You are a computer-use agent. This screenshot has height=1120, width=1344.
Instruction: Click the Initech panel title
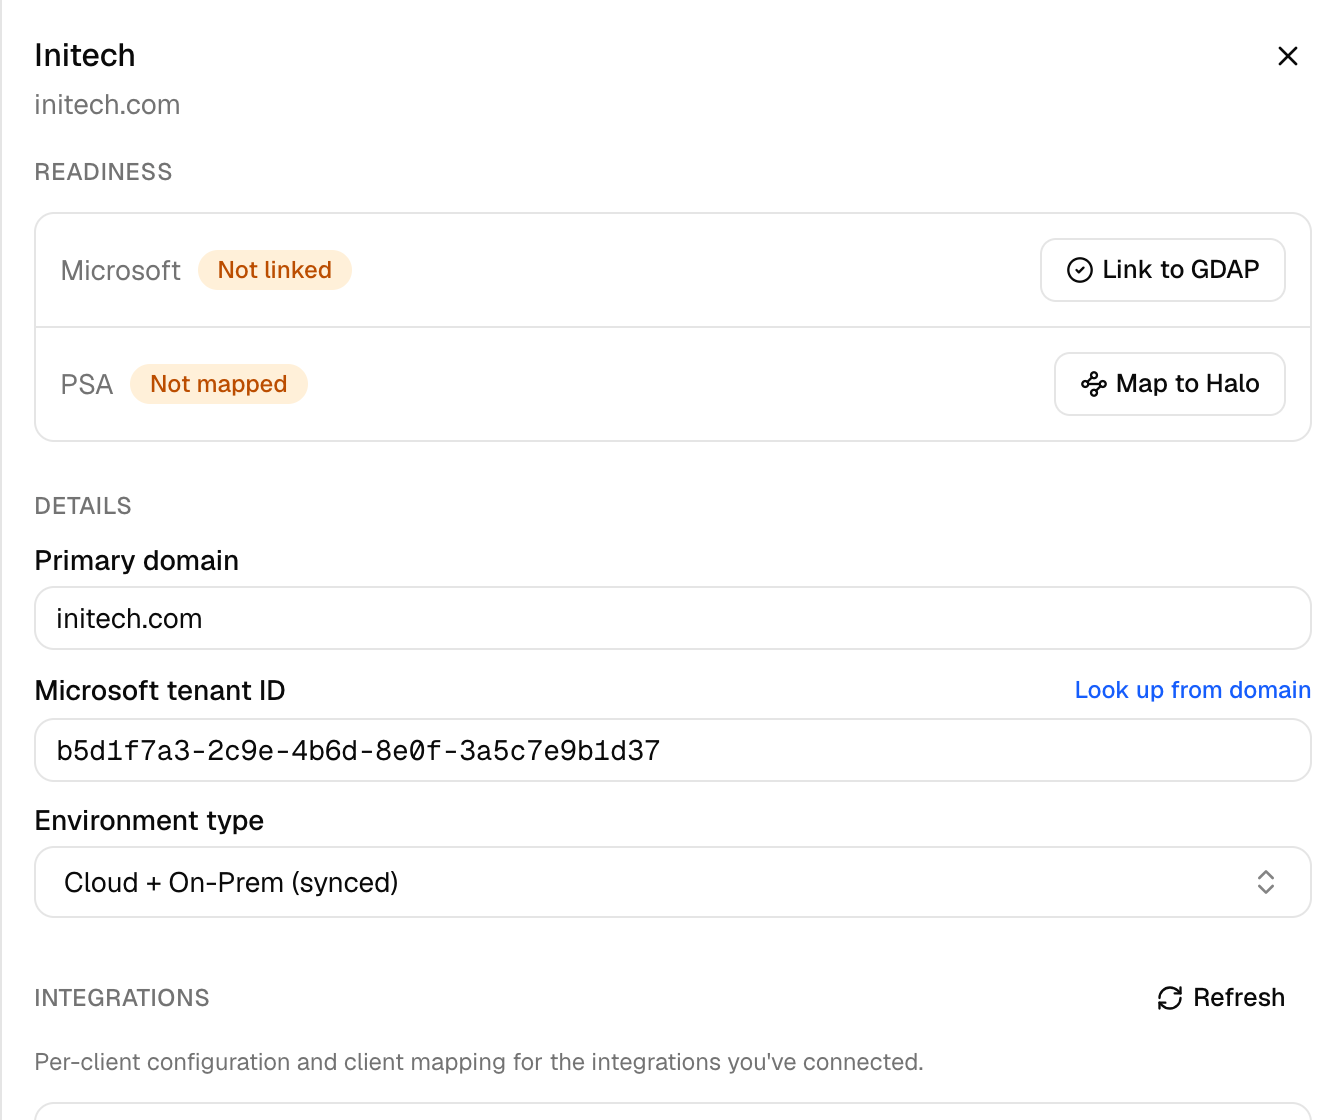pyautogui.click(x=85, y=55)
